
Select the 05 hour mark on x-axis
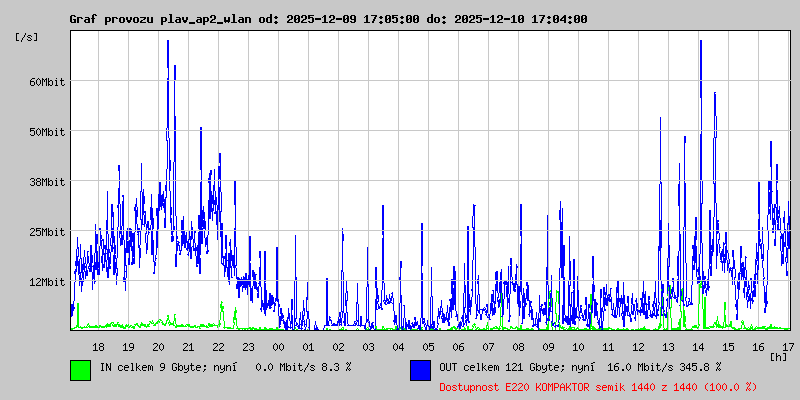[428, 347]
